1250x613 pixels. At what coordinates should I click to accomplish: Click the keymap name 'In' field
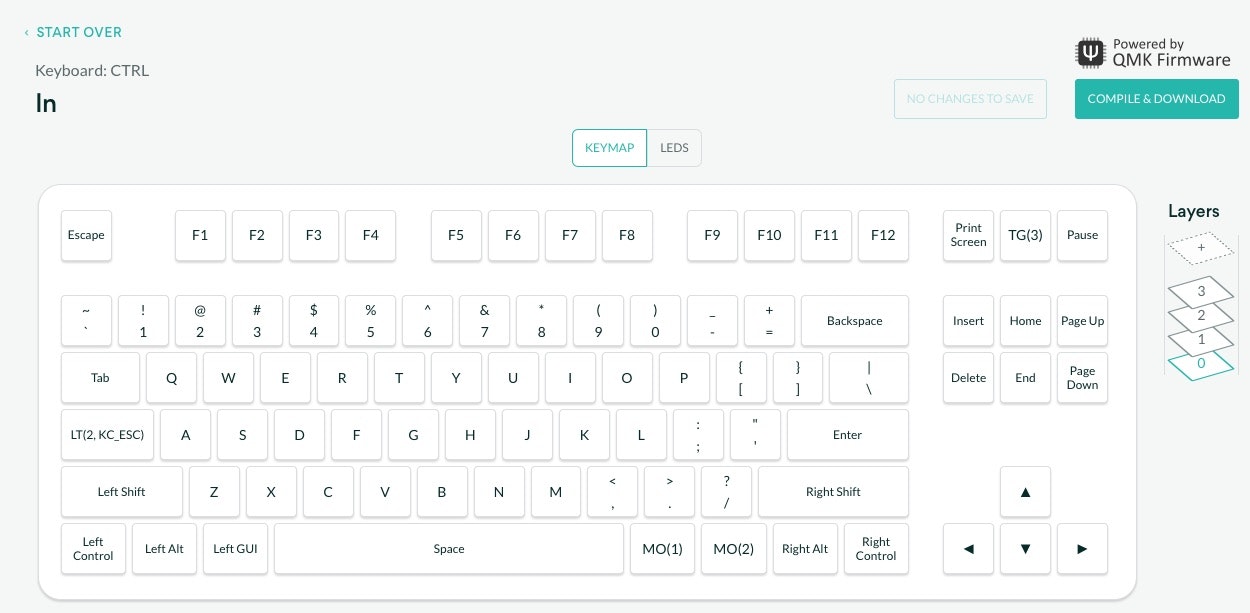(x=46, y=103)
